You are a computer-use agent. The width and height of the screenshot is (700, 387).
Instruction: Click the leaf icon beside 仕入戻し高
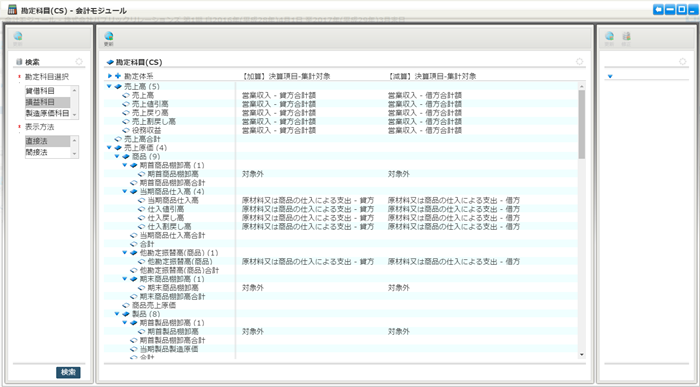142,218
